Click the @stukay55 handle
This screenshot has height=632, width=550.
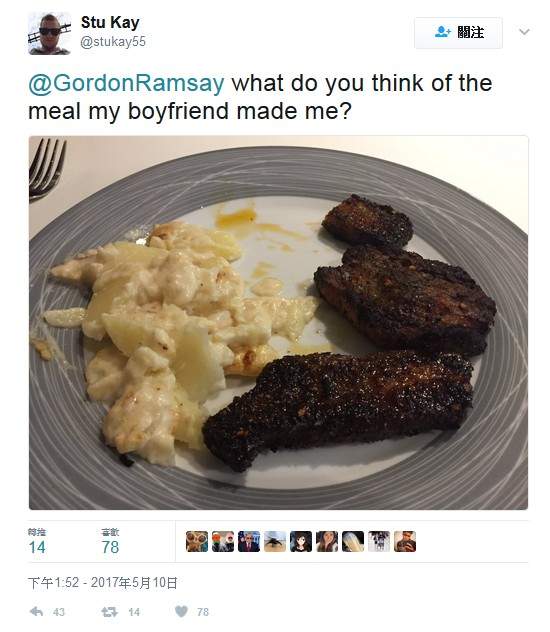pyautogui.click(x=113, y=42)
